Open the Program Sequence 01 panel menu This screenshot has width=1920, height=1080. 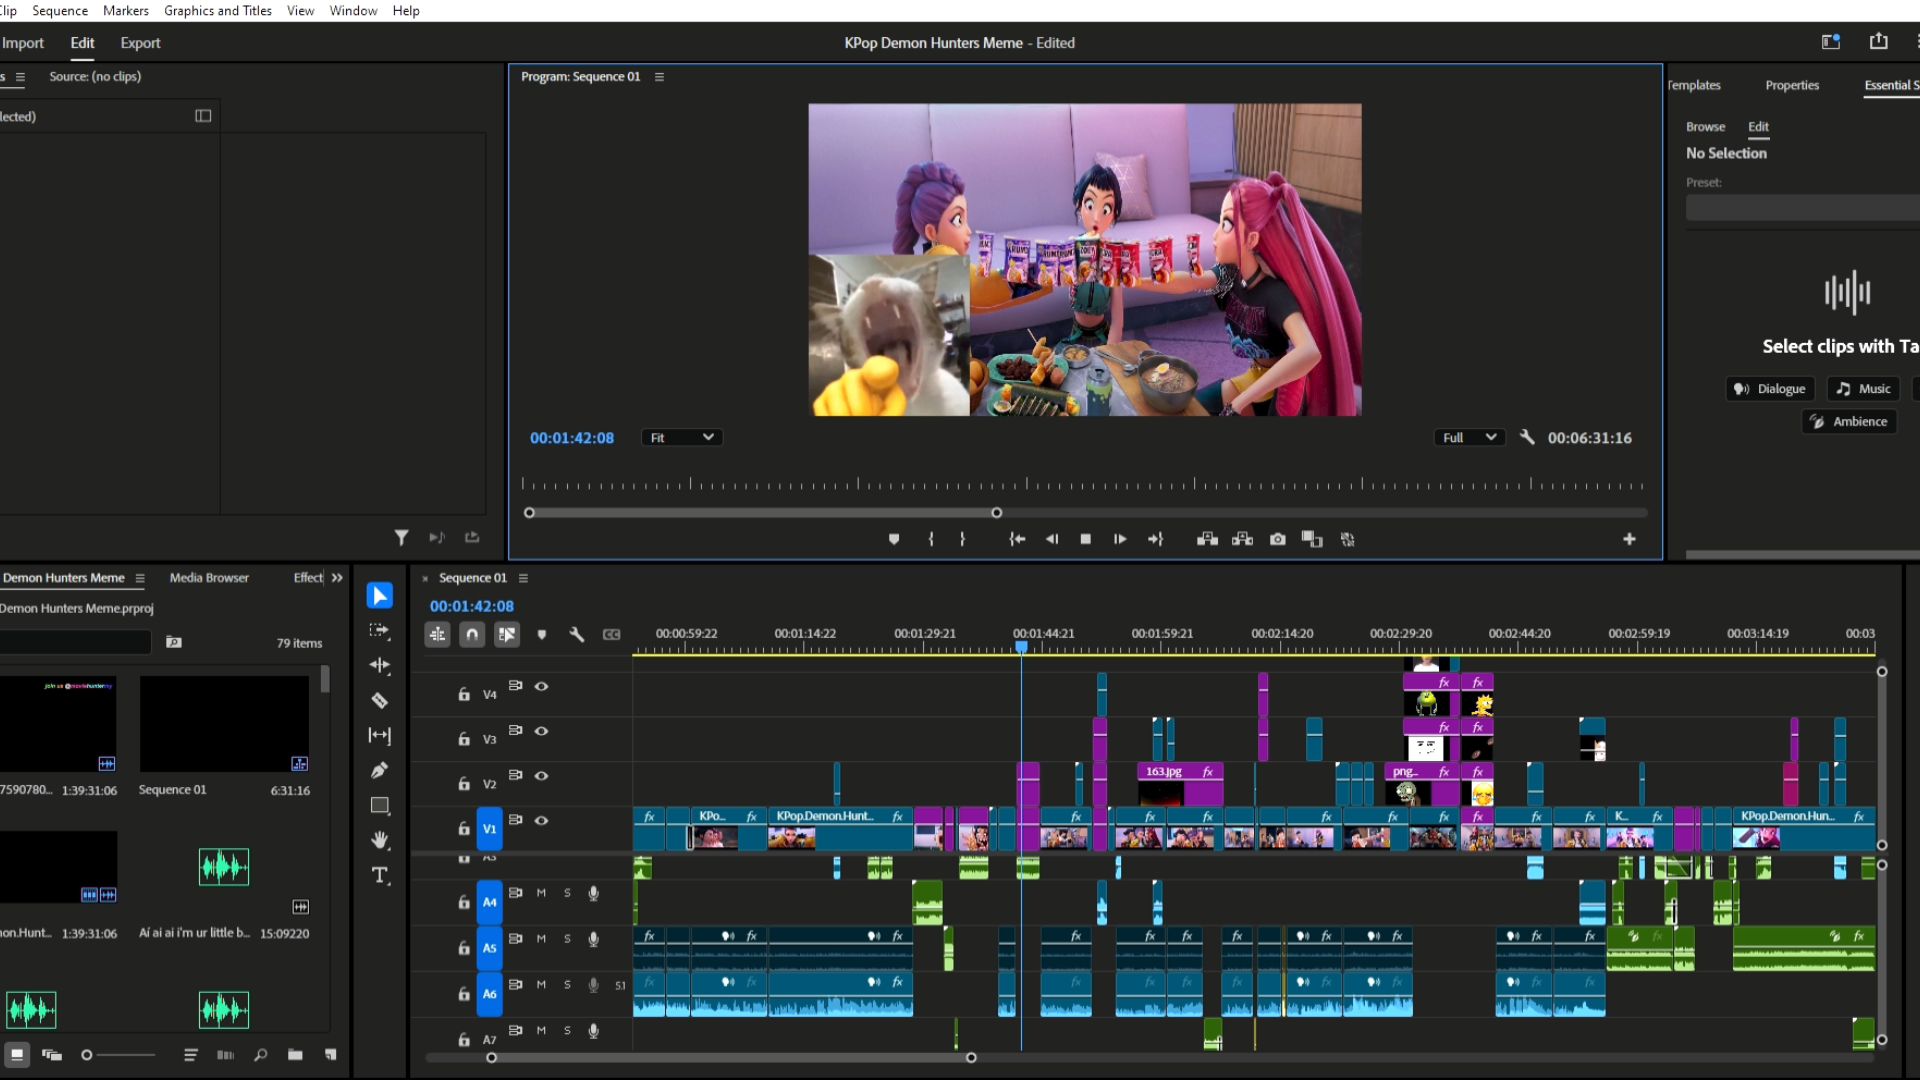(659, 77)
